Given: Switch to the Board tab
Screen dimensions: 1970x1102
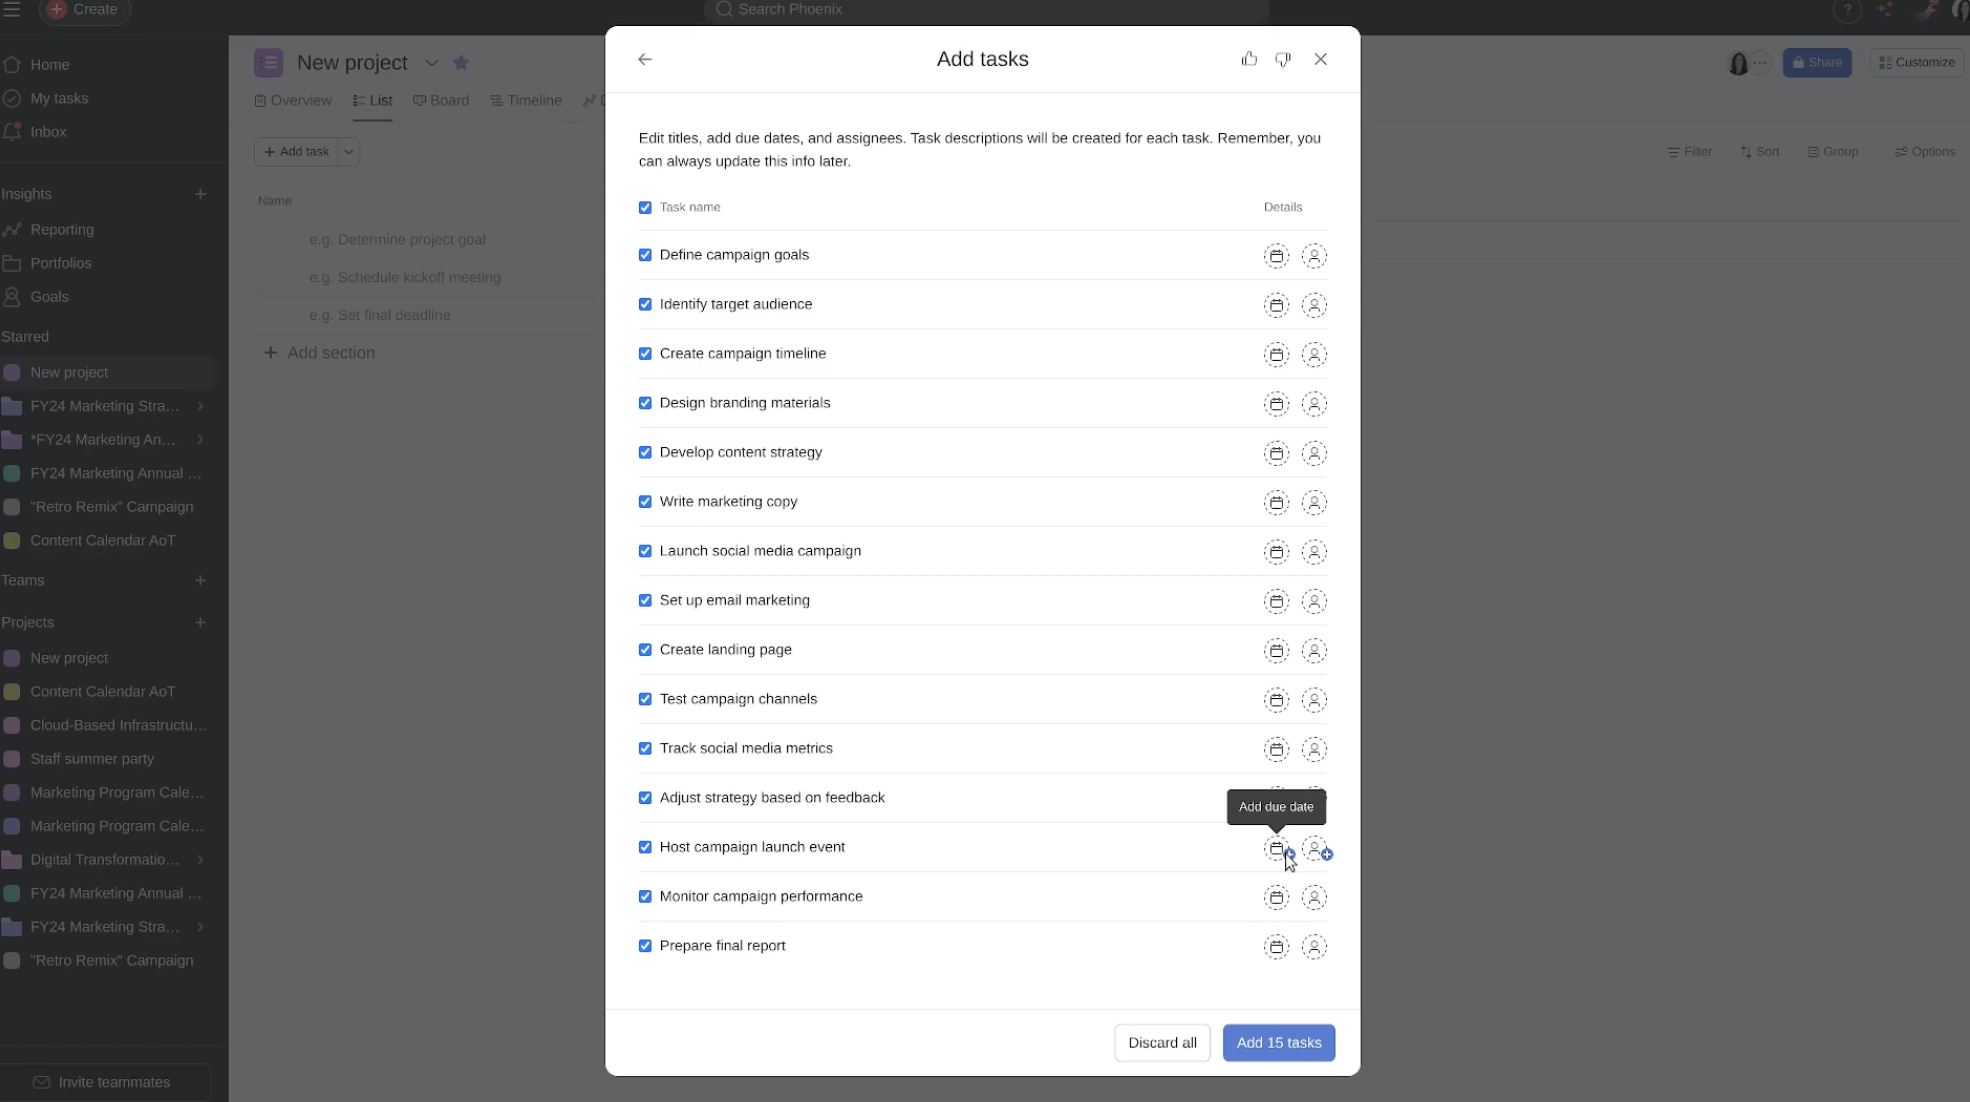Looking at the screenshot, I should (x=441, y=100).
